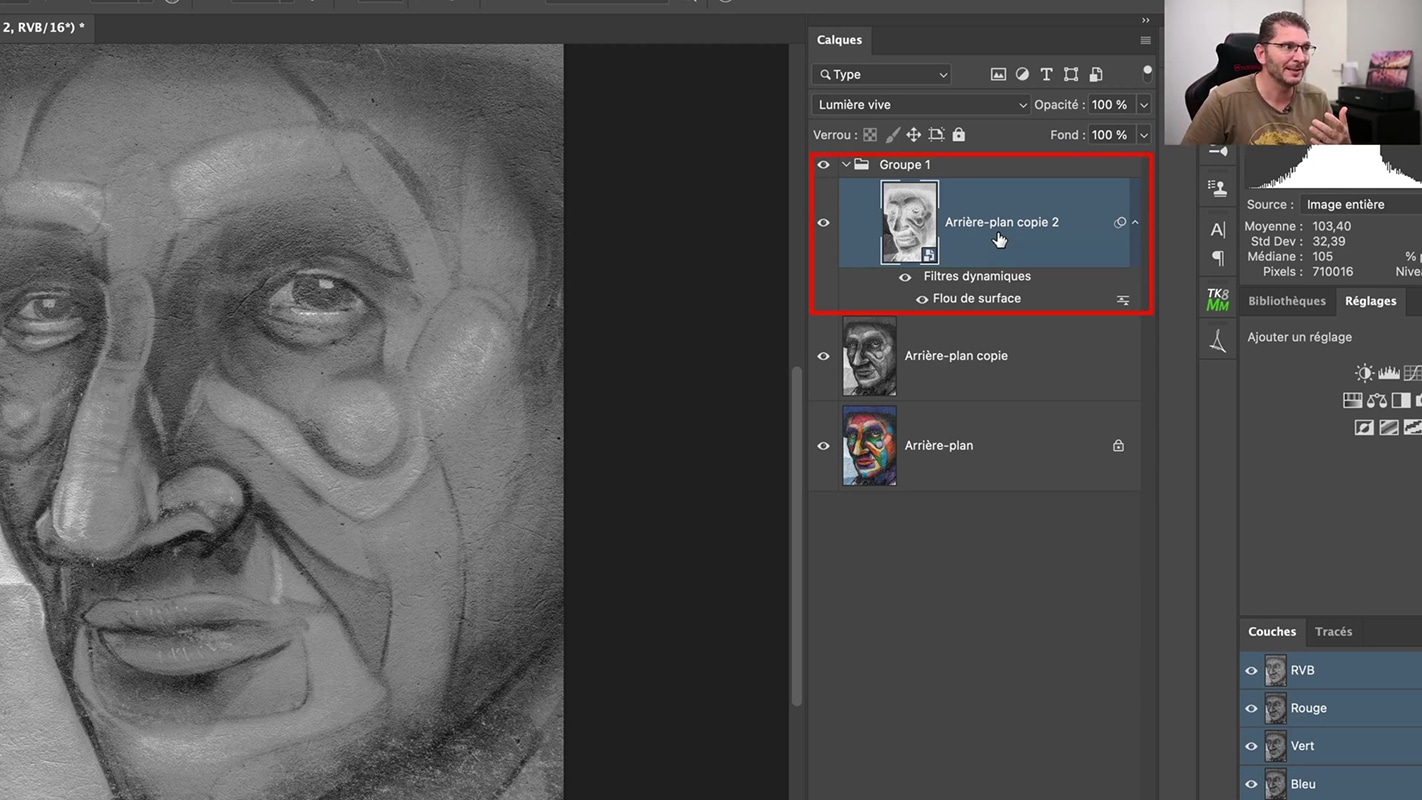Lock artboard nesting icon in Verrou row
The image size is (1422, 800).
pyautogui.click(x=936, y=135)
